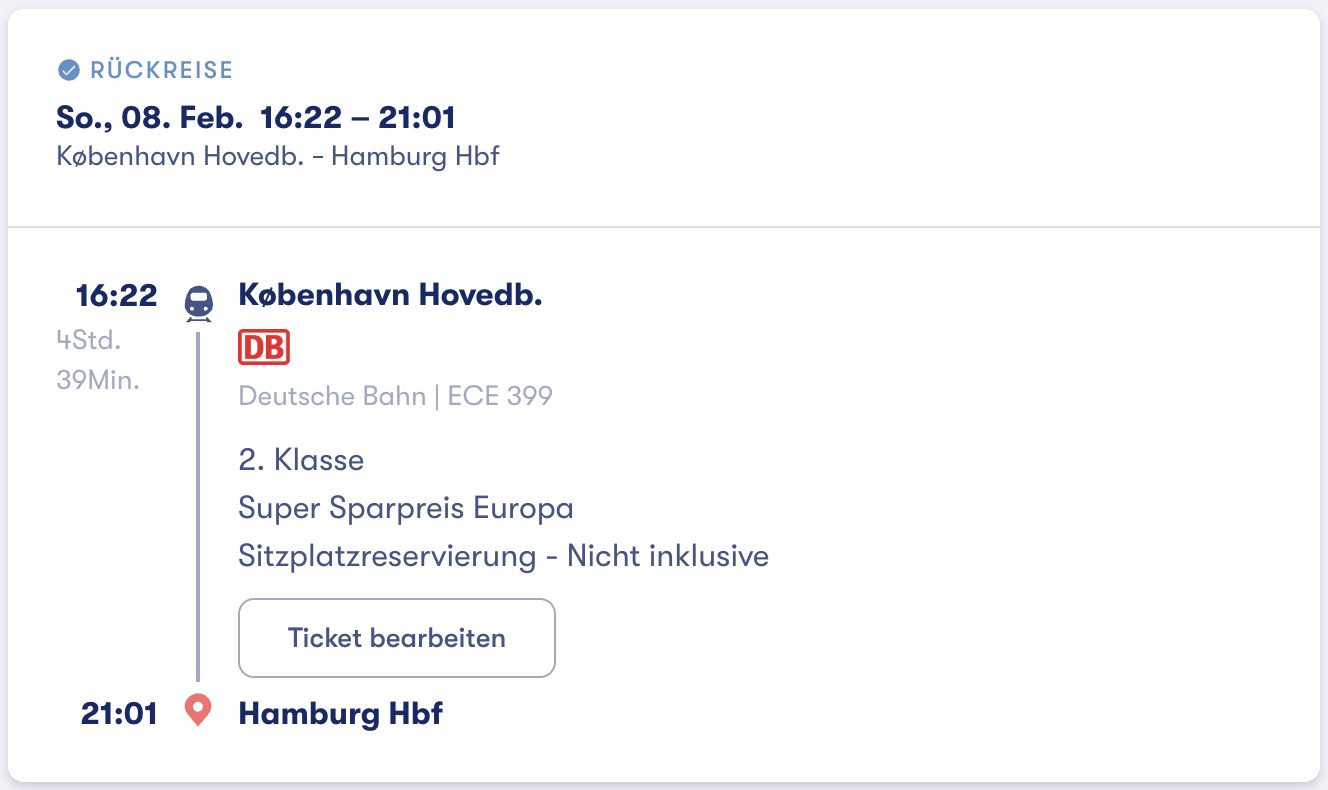Select the bold København Hovedb. station name
1328x790 pixels.
[390, 295]
